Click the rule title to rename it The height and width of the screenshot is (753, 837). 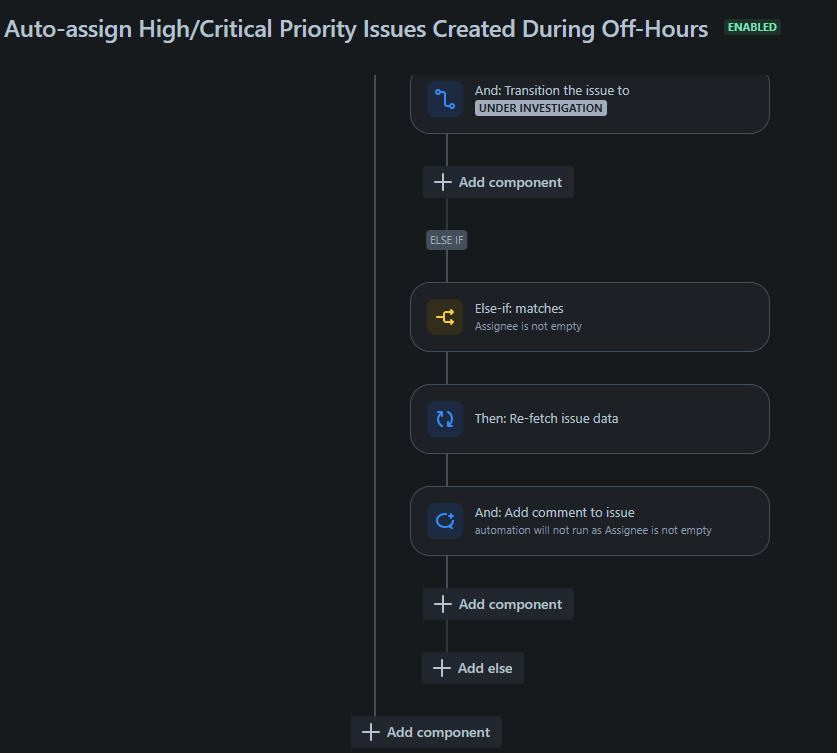(355, 28)
